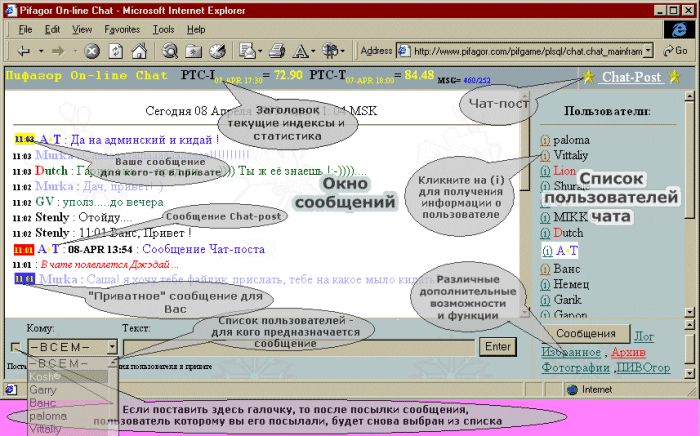The width and height of the screenshot is (700, 436).
Task: Click the text Size 'A' toolbar icon
Action: tap(300, 52)
